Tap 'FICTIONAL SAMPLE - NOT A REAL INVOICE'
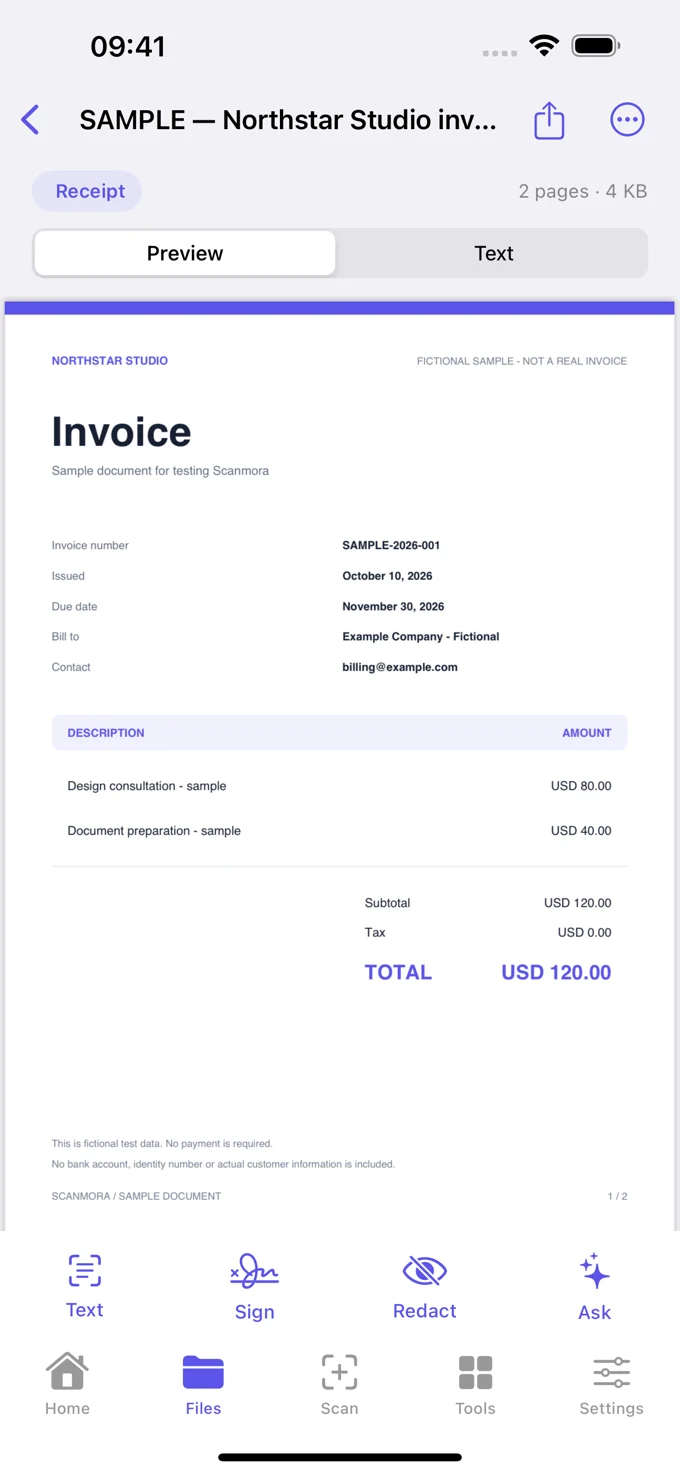 click(522, 361)
